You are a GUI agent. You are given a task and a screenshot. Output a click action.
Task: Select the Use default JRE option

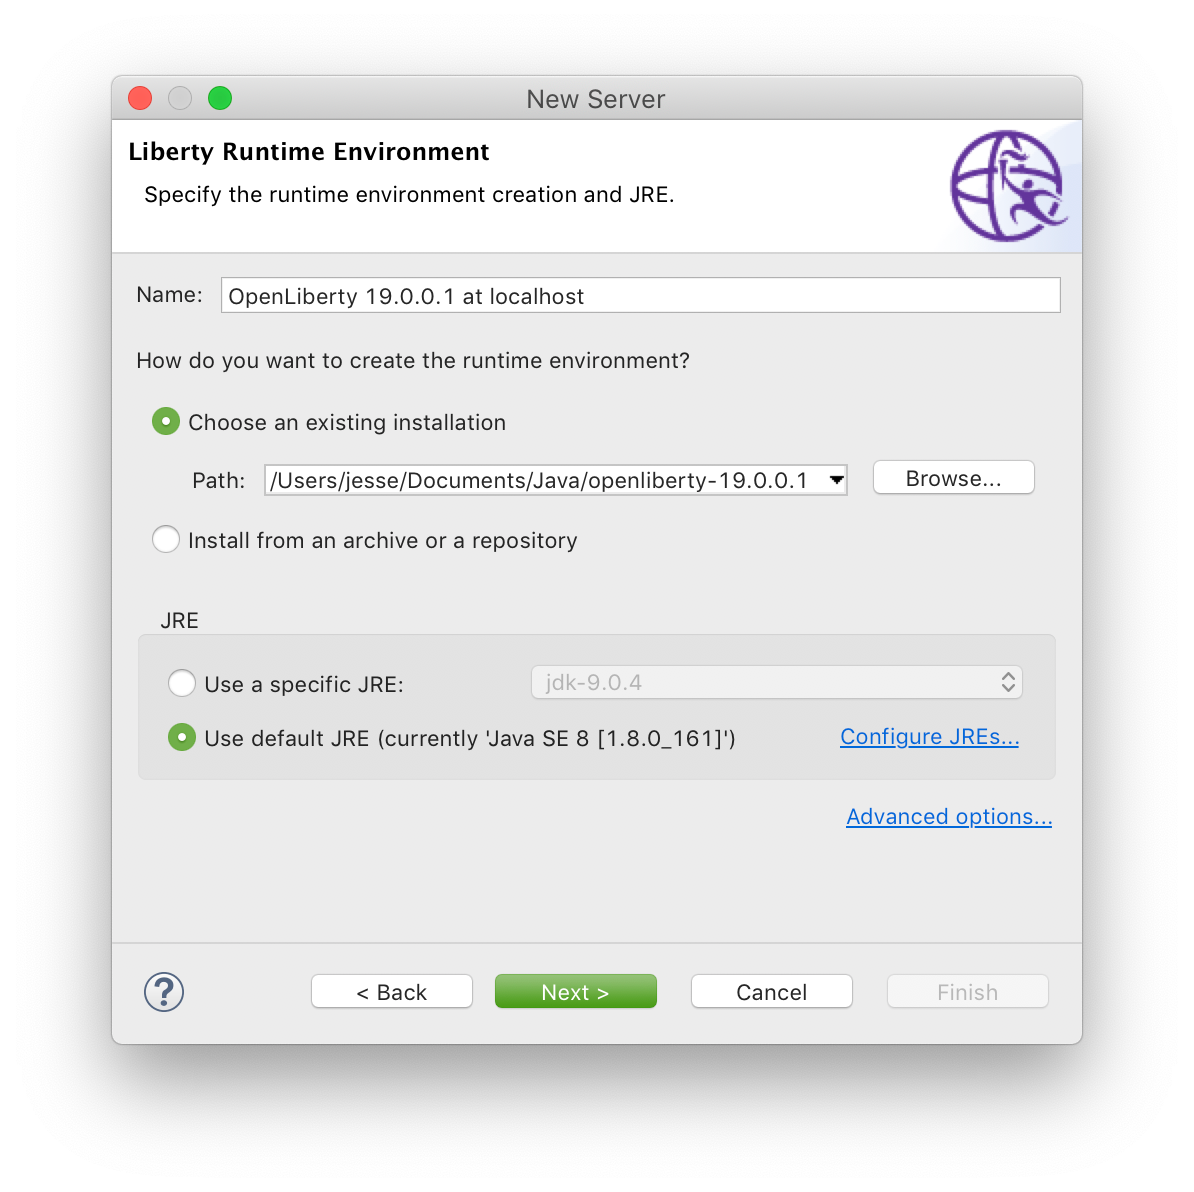(182, 738)
